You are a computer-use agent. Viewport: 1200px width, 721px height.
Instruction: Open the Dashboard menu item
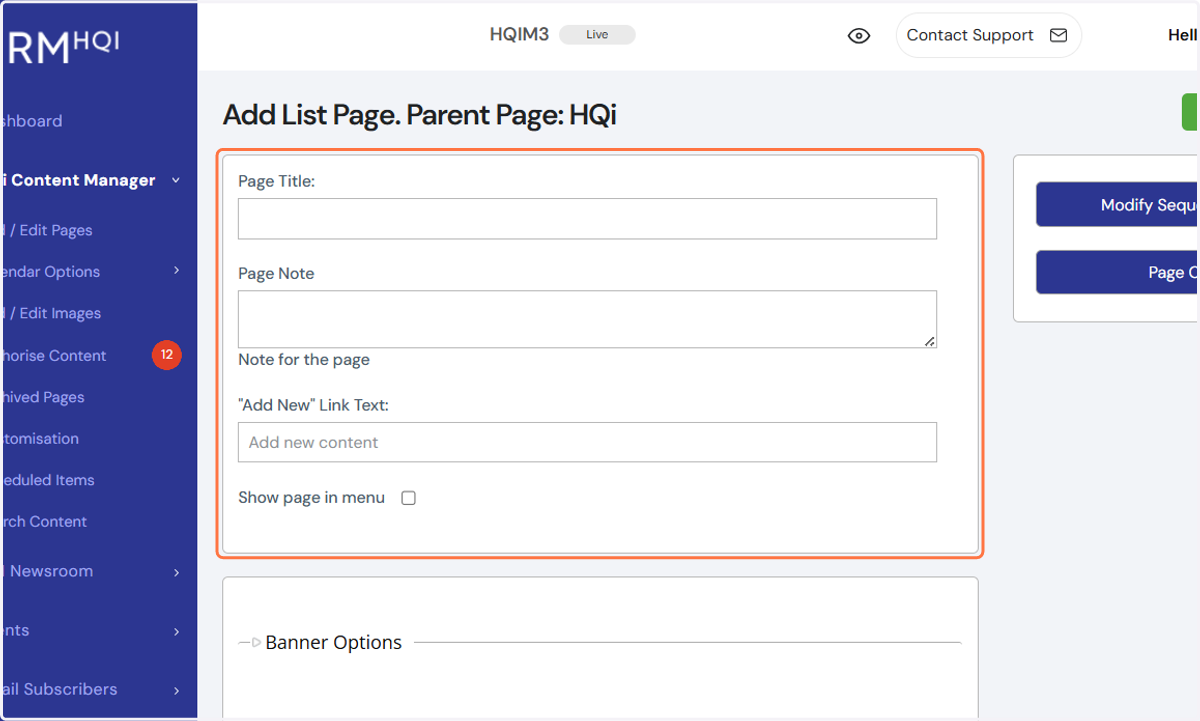(x=33, y=121)
